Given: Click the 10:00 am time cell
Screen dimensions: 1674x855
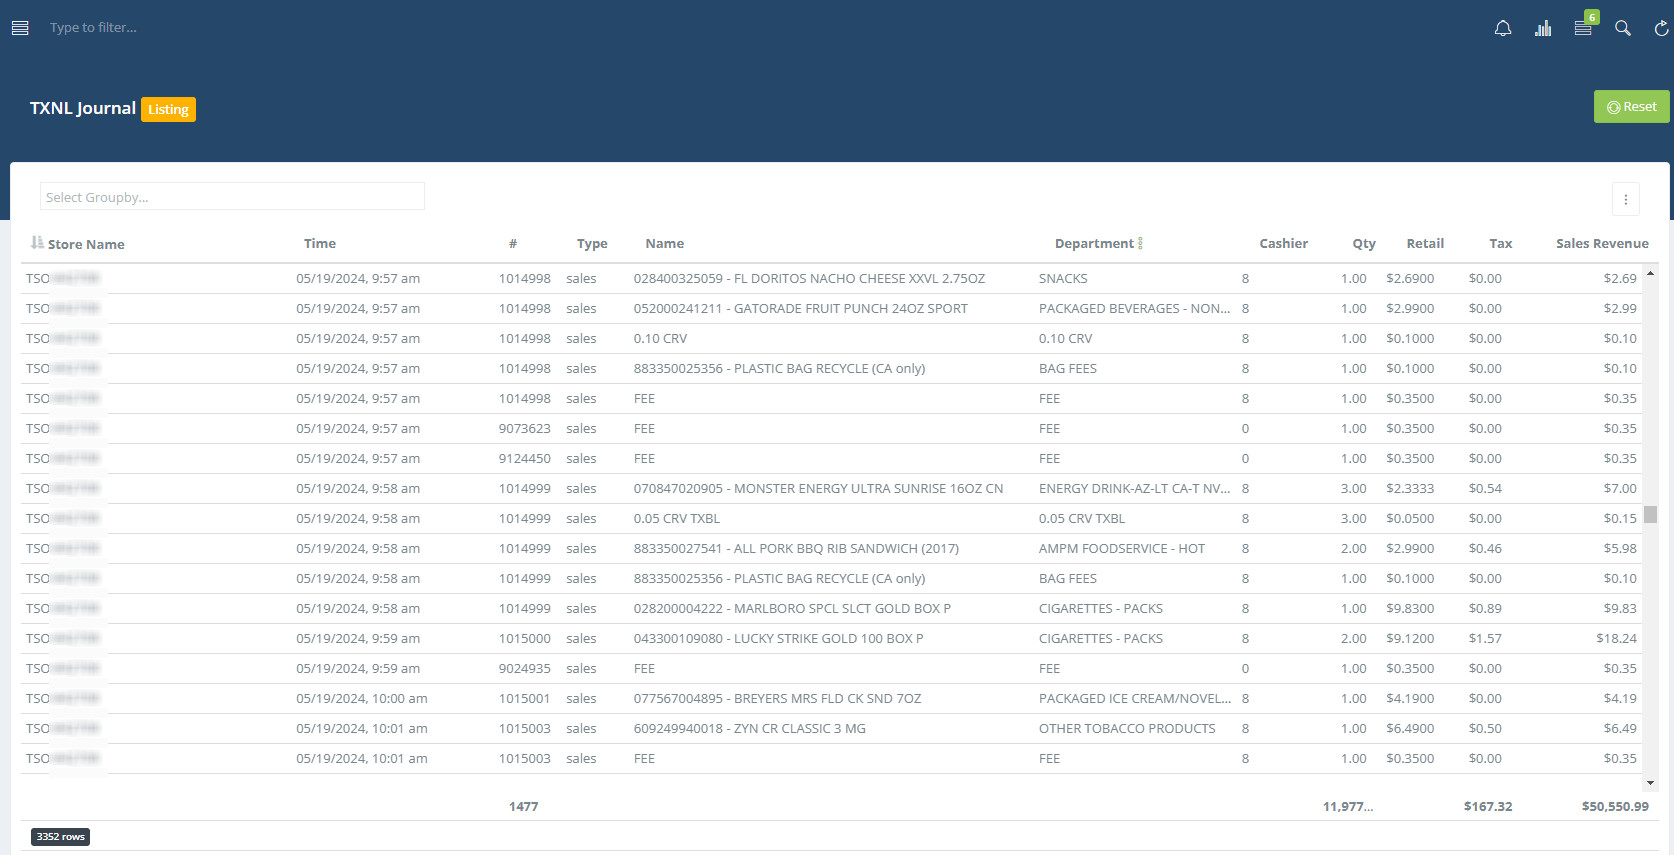Looking at the screenshot, I should (x=361, y=698).
